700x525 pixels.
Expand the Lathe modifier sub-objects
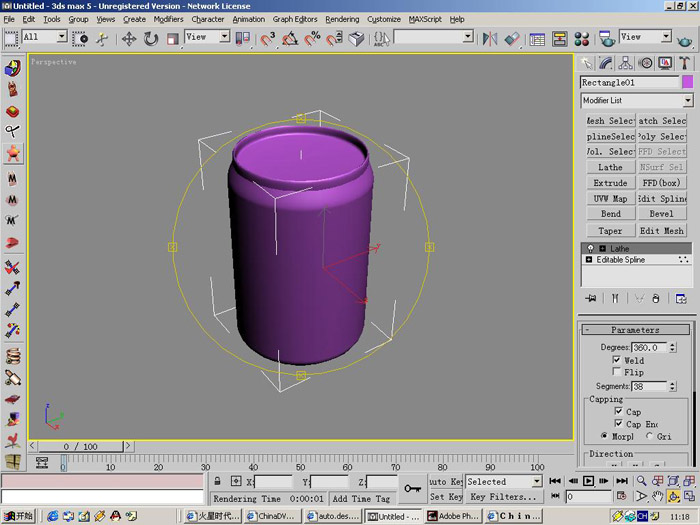click(602, 248)
